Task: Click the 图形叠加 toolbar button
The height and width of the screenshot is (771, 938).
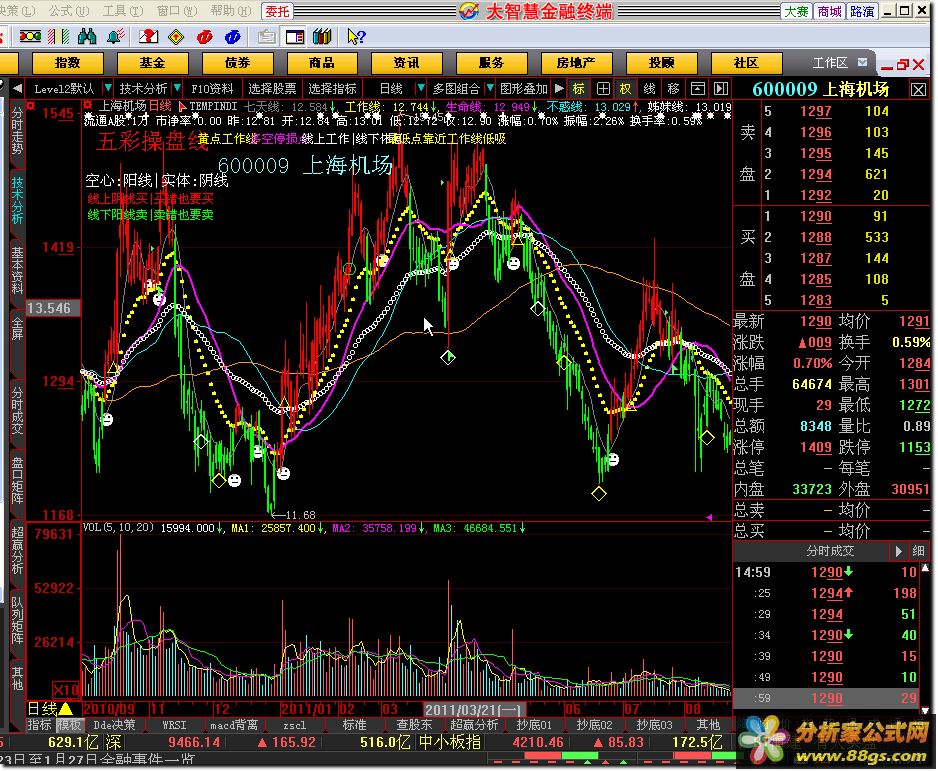Action: pos(523,89)
